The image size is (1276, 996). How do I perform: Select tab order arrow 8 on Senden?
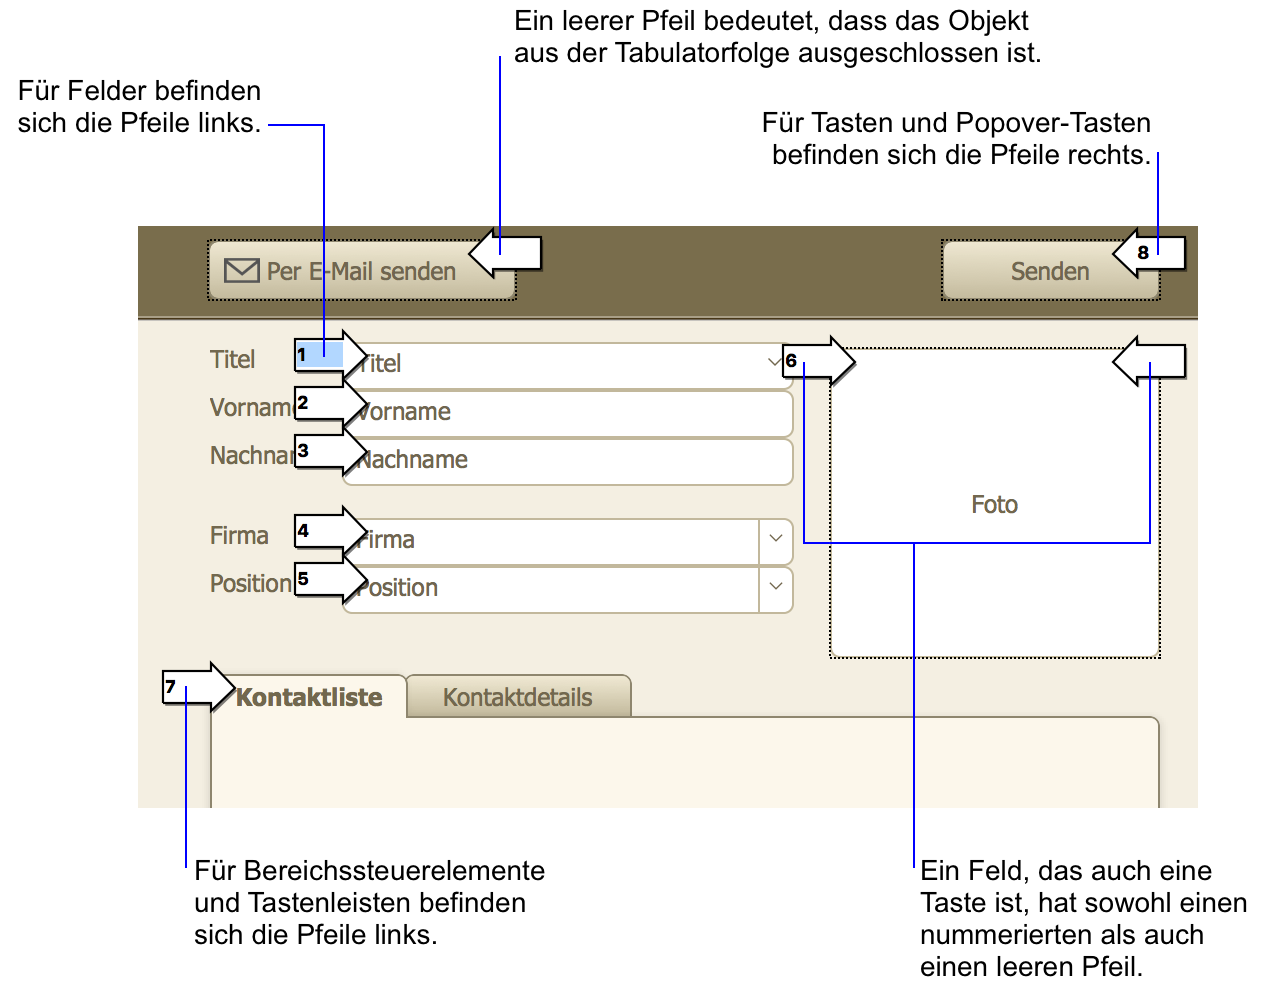[1150, 253]
